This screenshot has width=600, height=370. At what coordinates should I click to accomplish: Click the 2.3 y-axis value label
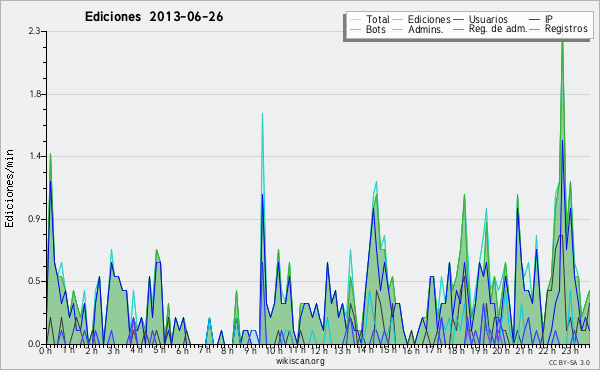pyautogui.click(x=34, y=31)
